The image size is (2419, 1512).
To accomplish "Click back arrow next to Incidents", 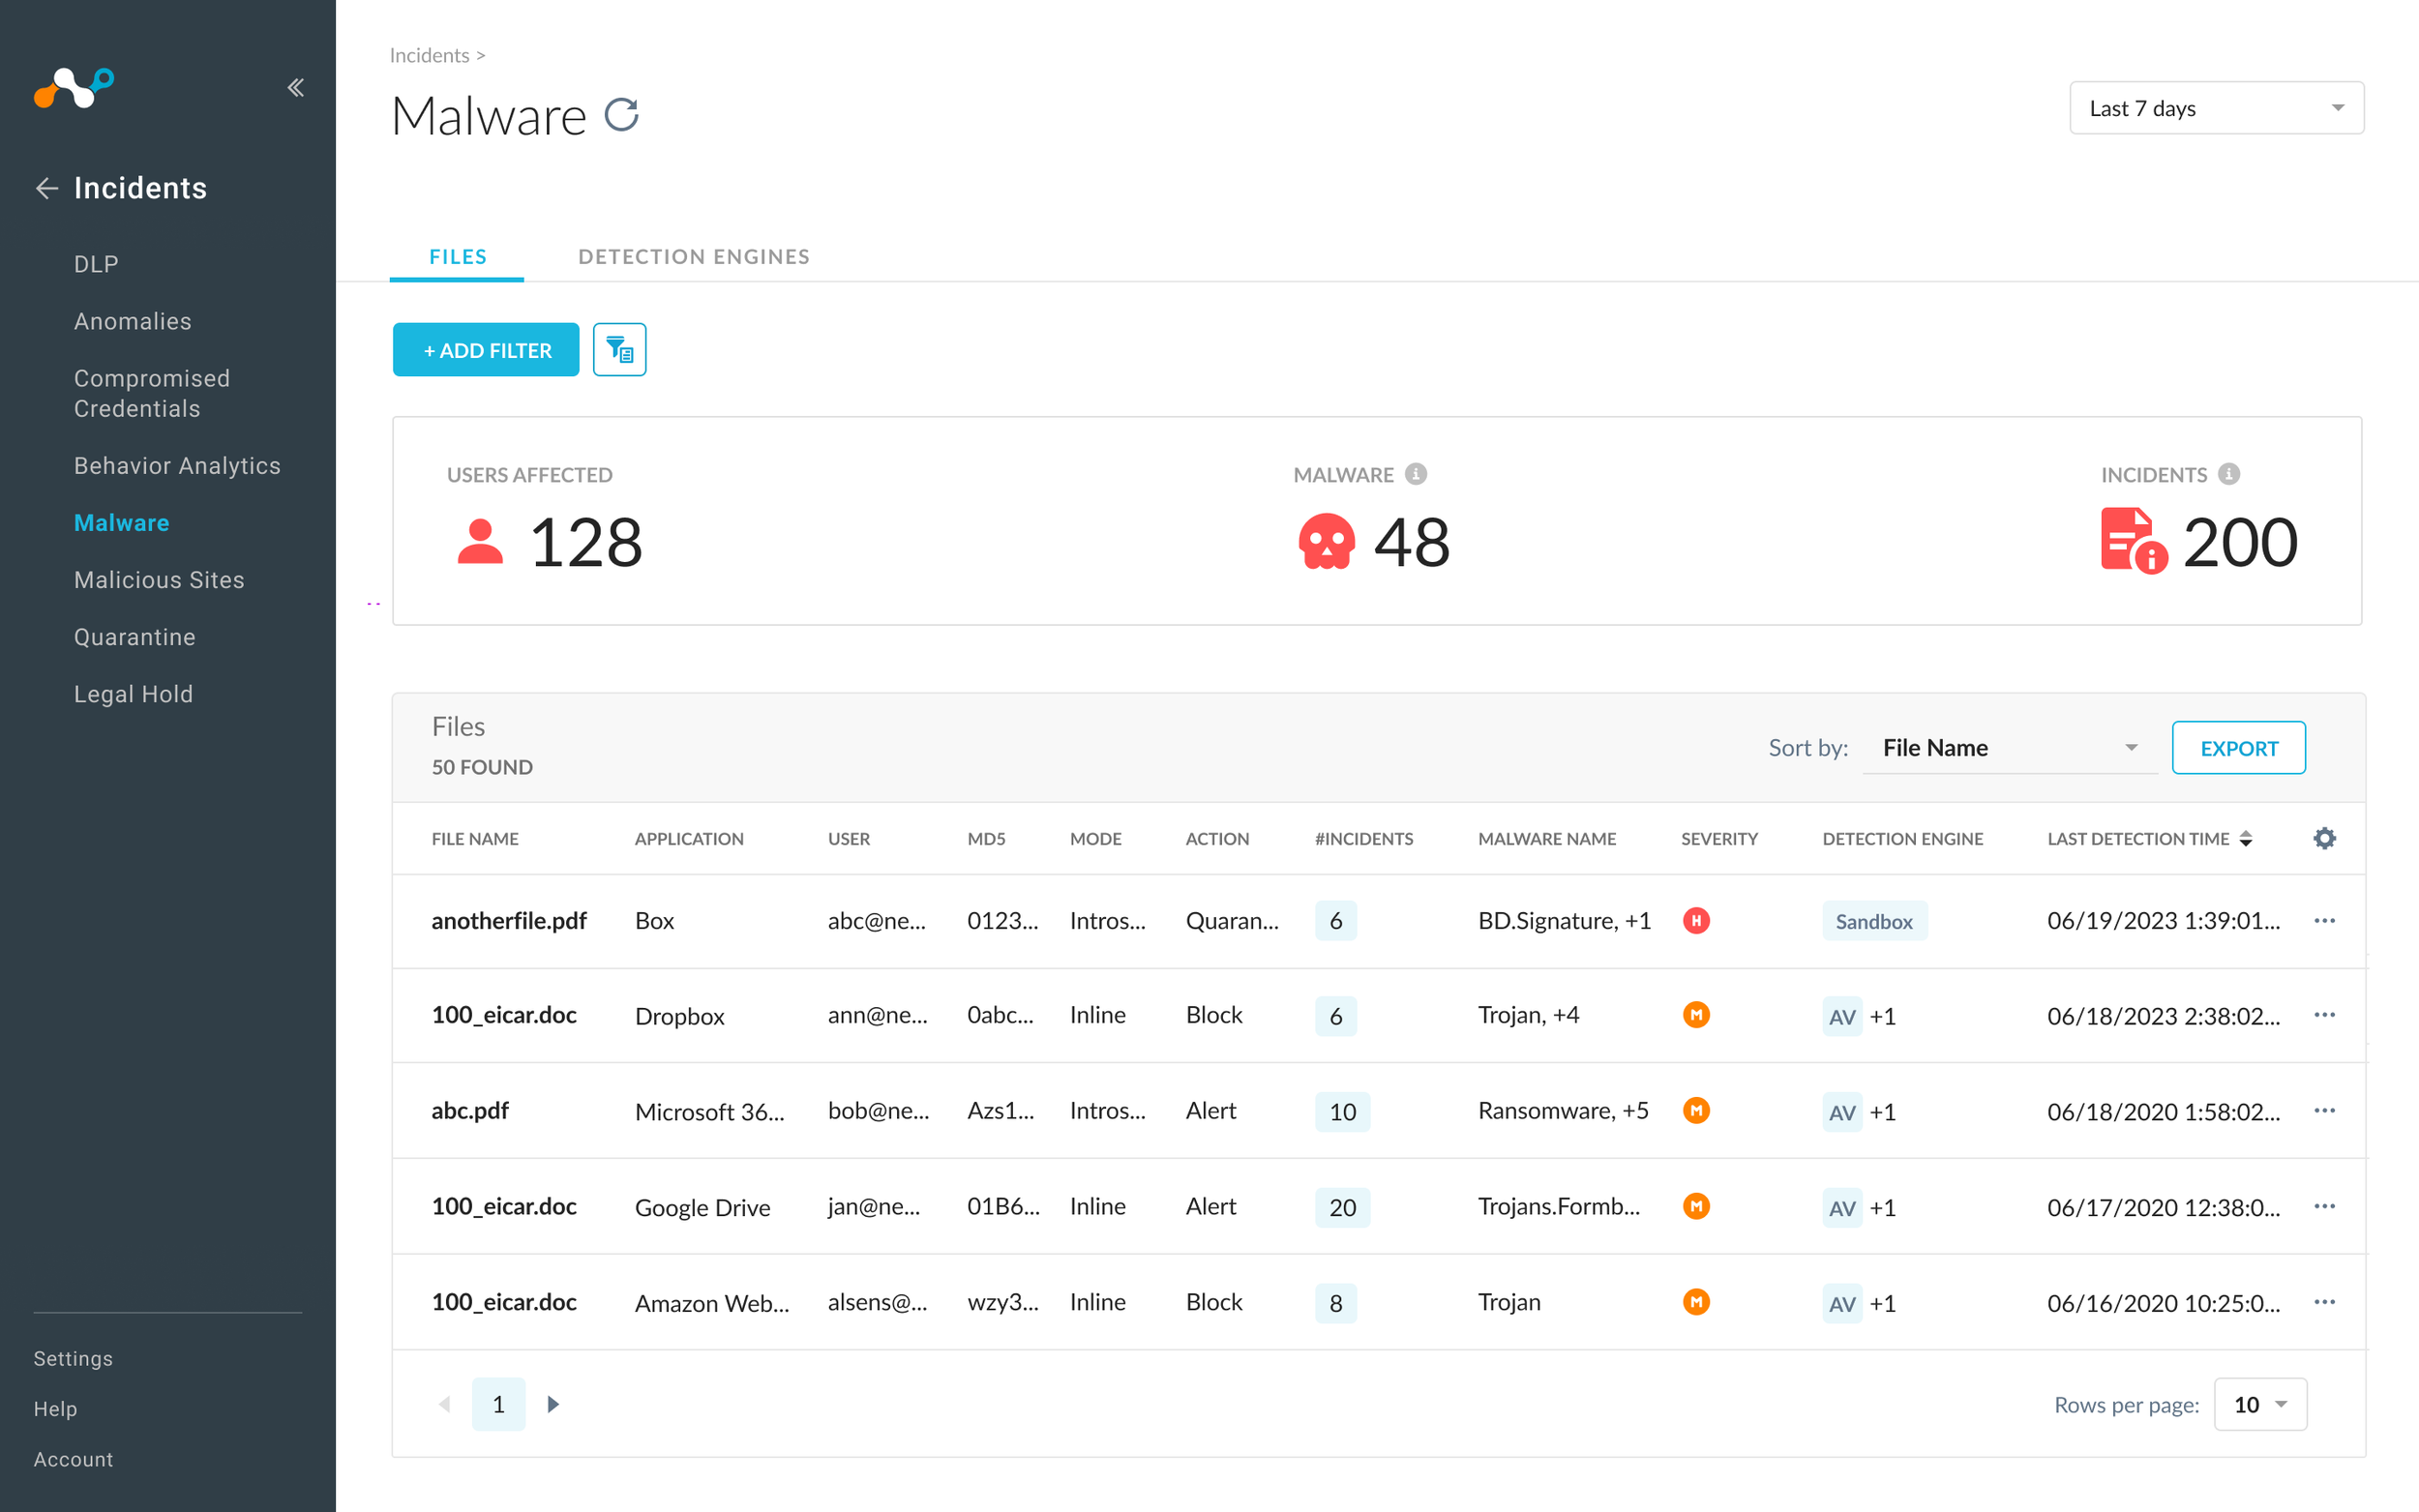I will click(x=47, y=188).
